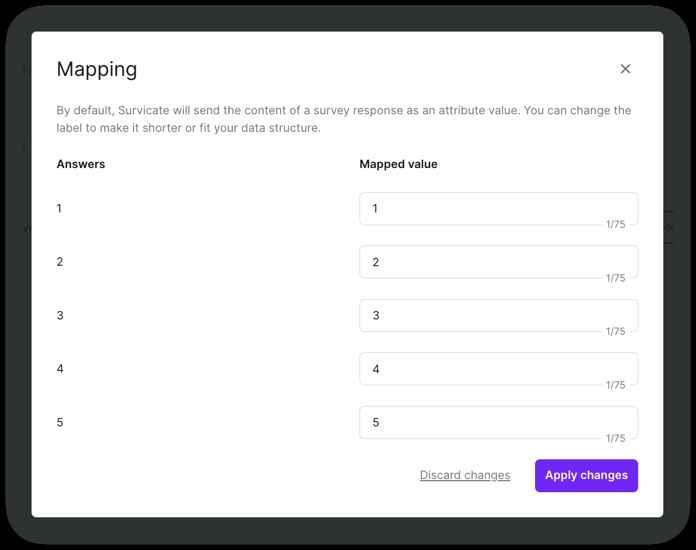
Task: Click the Mapping dialog title
Action: [x=97, y=70]
